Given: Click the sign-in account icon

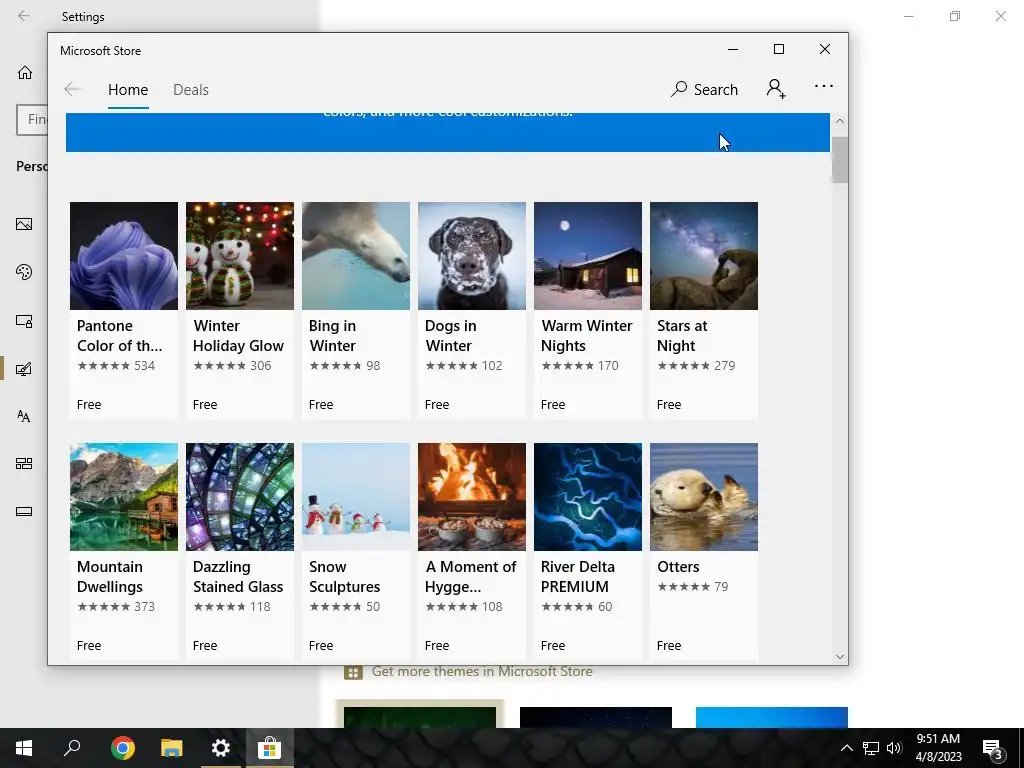Looking at the screenshot, I should [x=776, y=89].
